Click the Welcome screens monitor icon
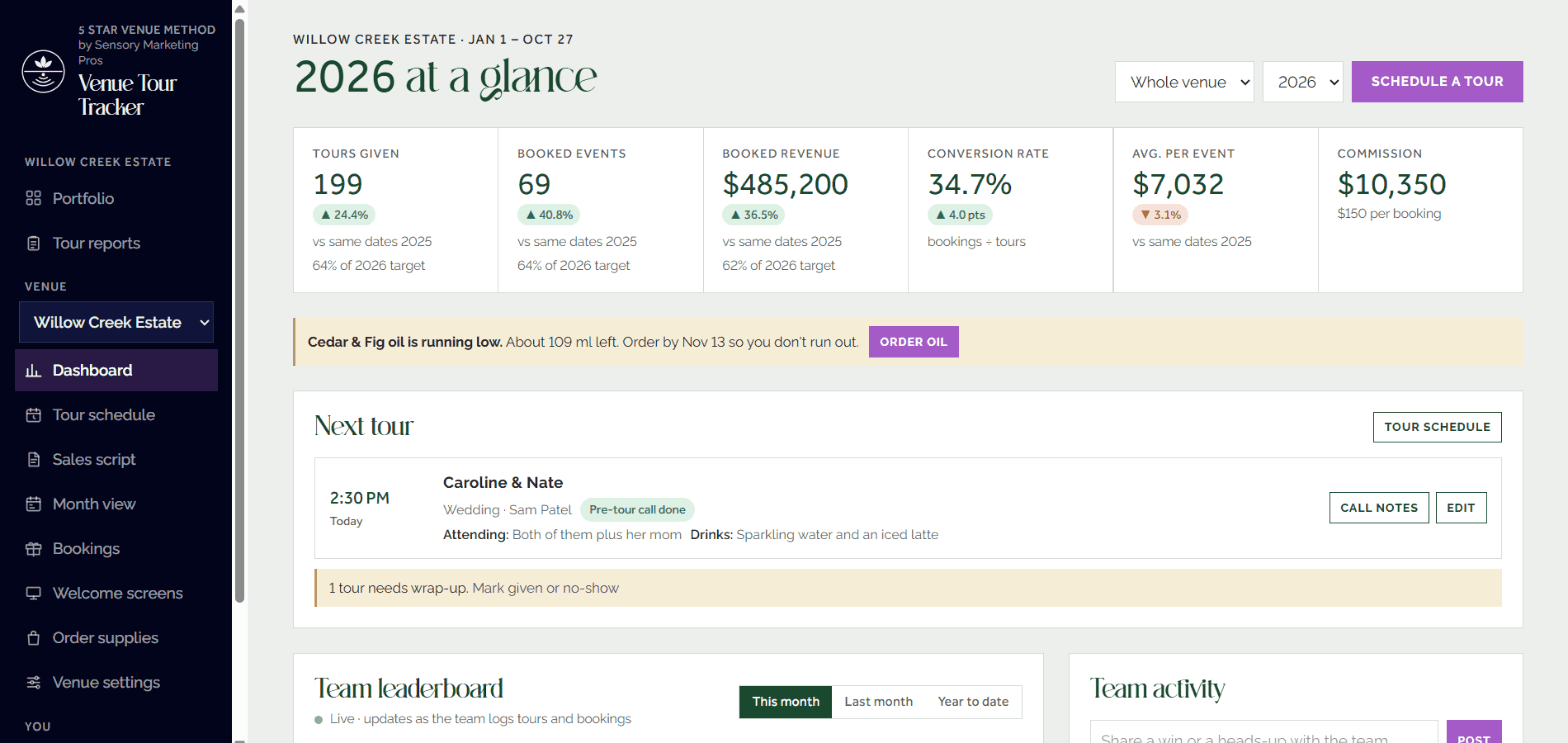 pos(33,593)
